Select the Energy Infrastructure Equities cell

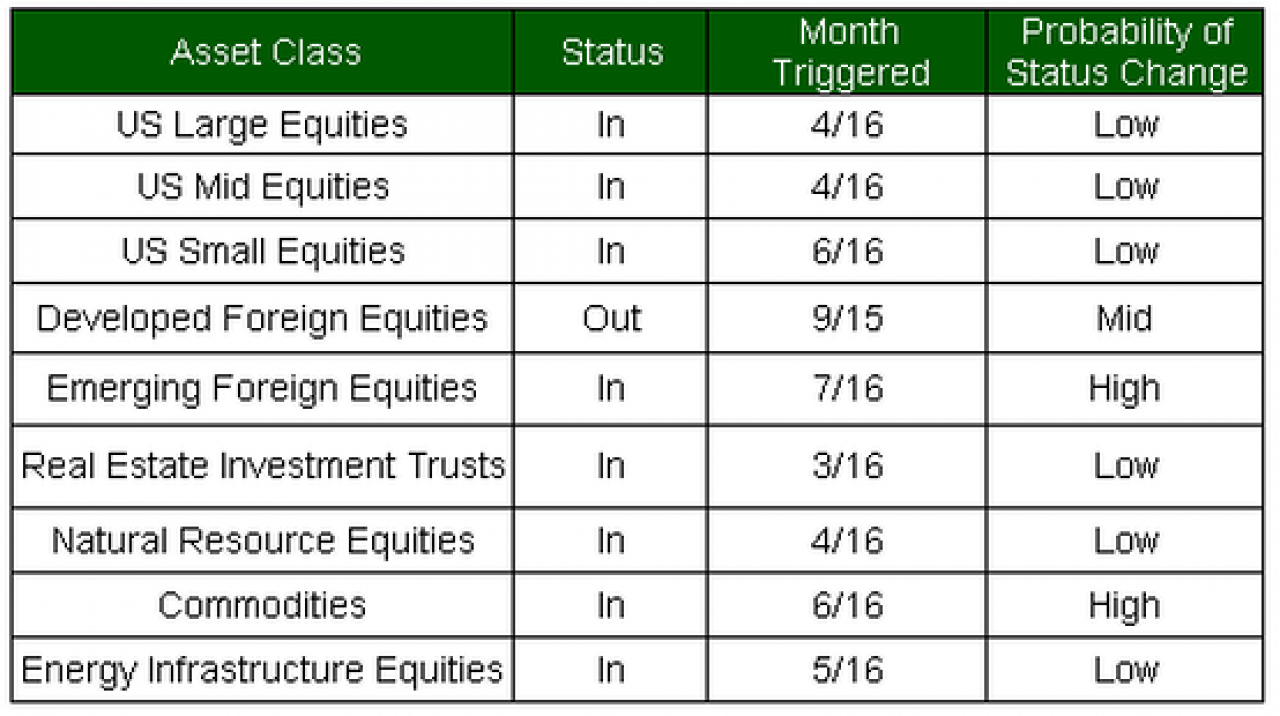(264, 669)
